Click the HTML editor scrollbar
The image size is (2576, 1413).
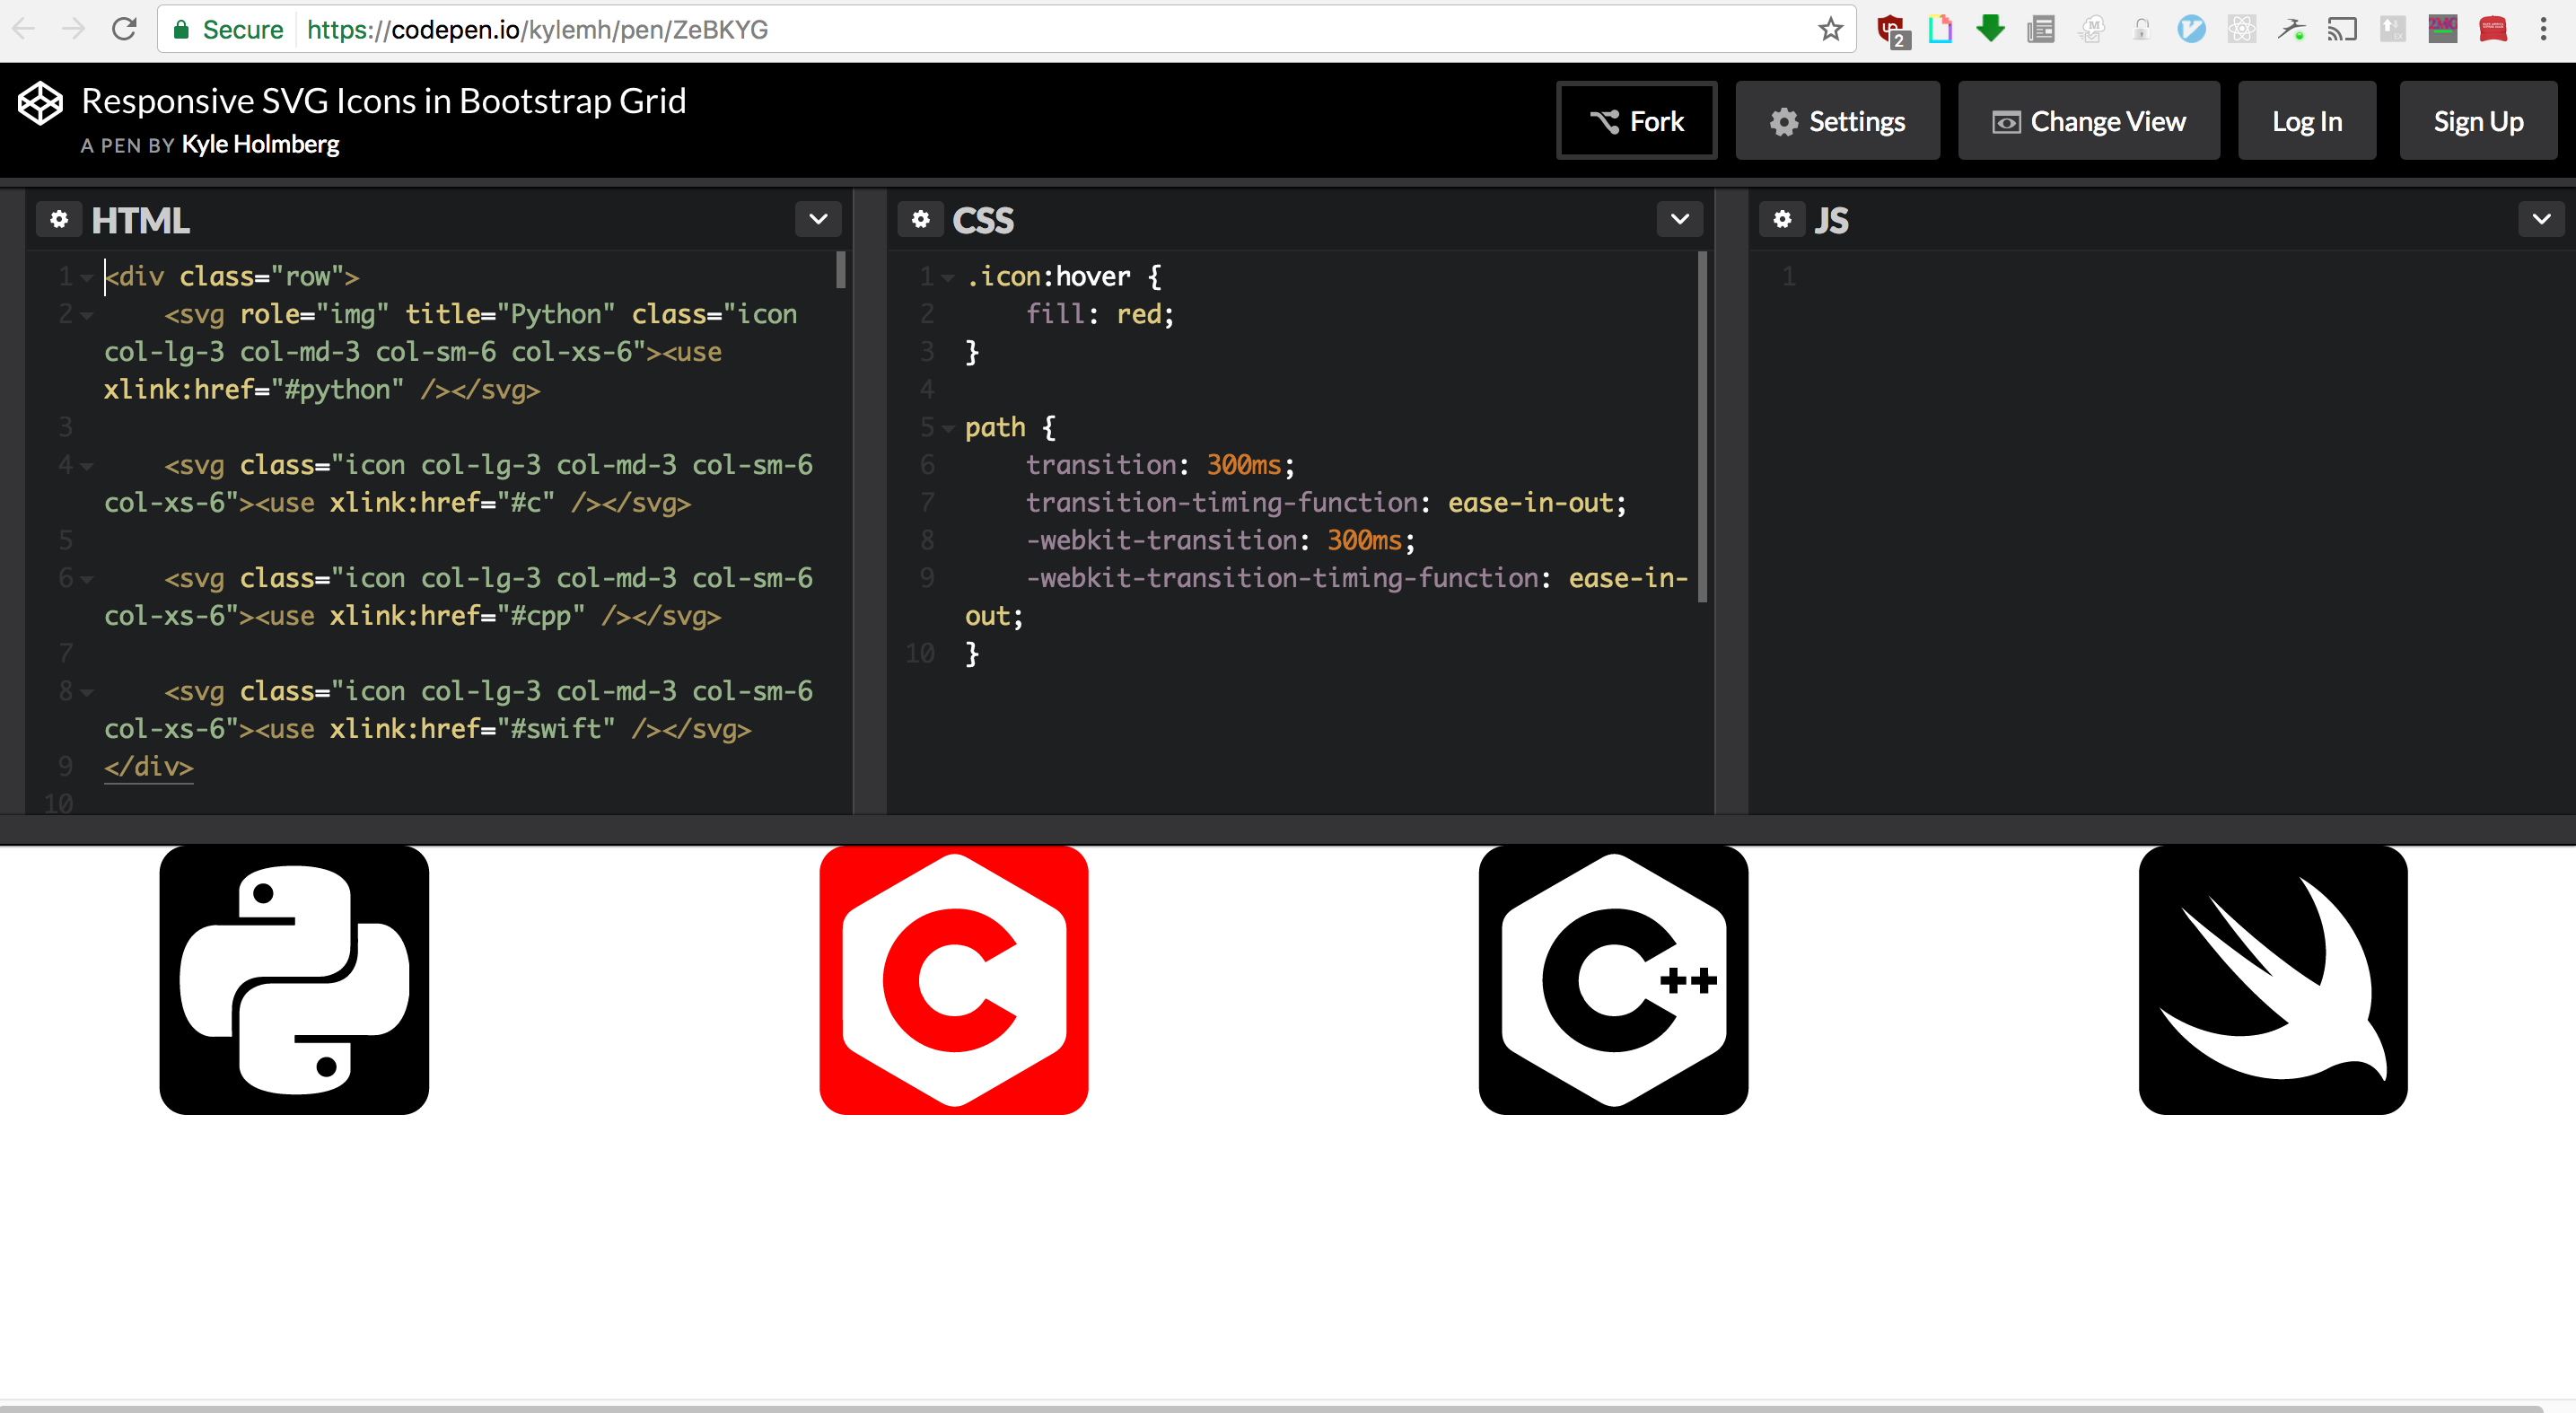pos(841,270)
